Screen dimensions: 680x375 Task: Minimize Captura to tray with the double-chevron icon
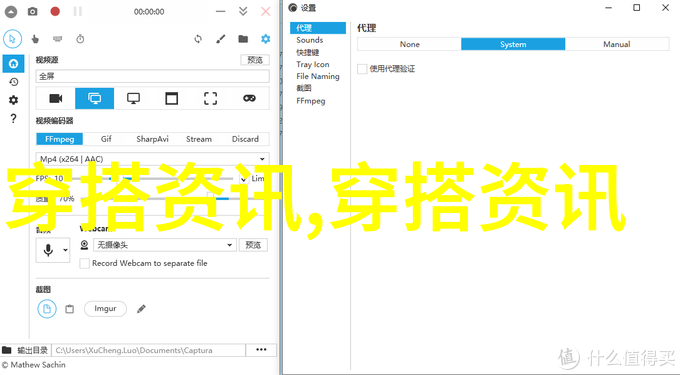[x=243, y=11]
